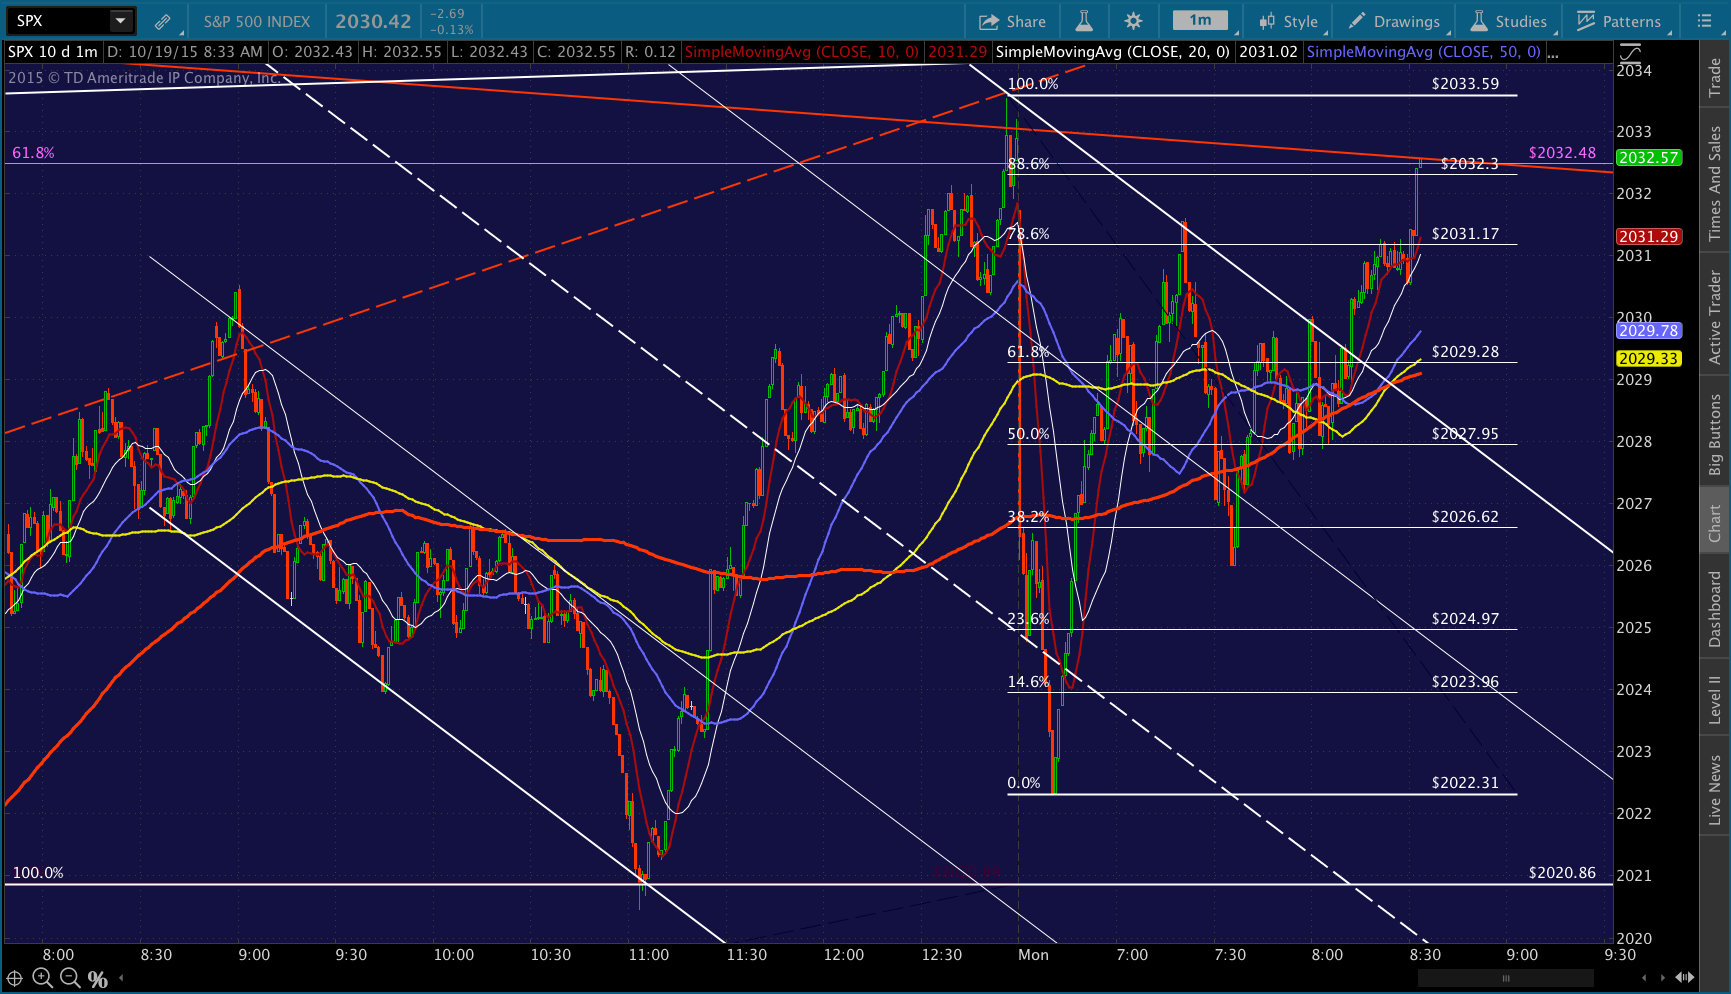Expand the Style menu
Screen dimensions: 1731x994
pos(1289,21)
